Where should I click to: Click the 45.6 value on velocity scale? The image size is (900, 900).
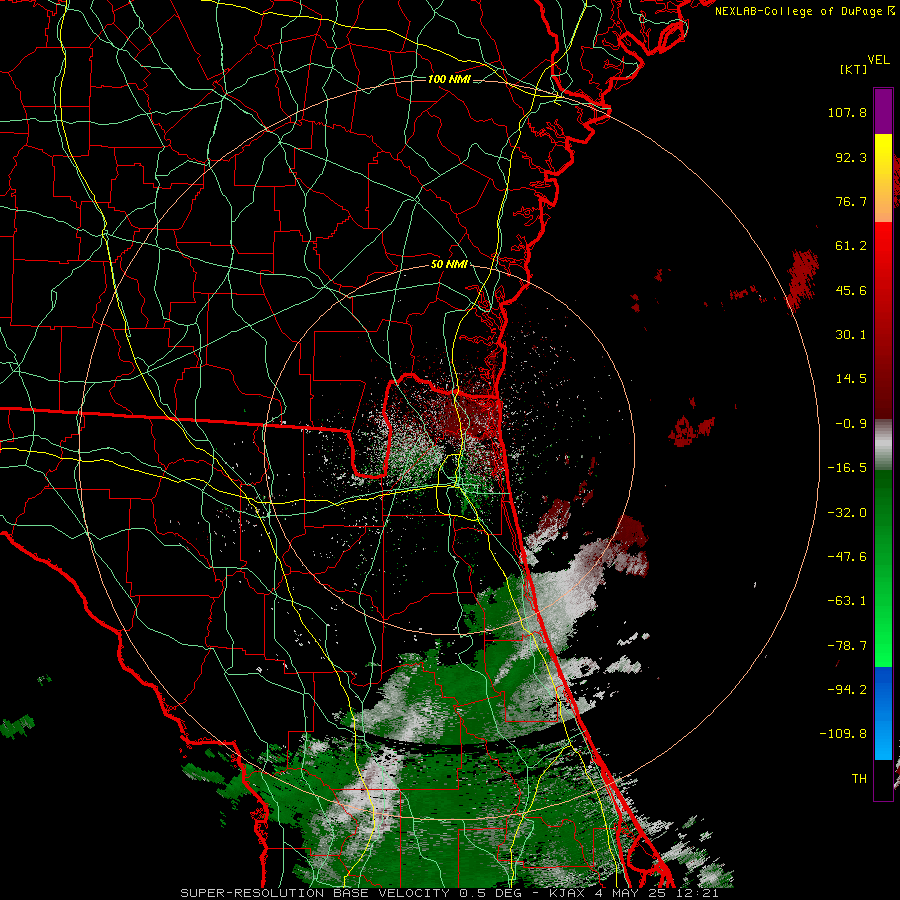point(851,290)
